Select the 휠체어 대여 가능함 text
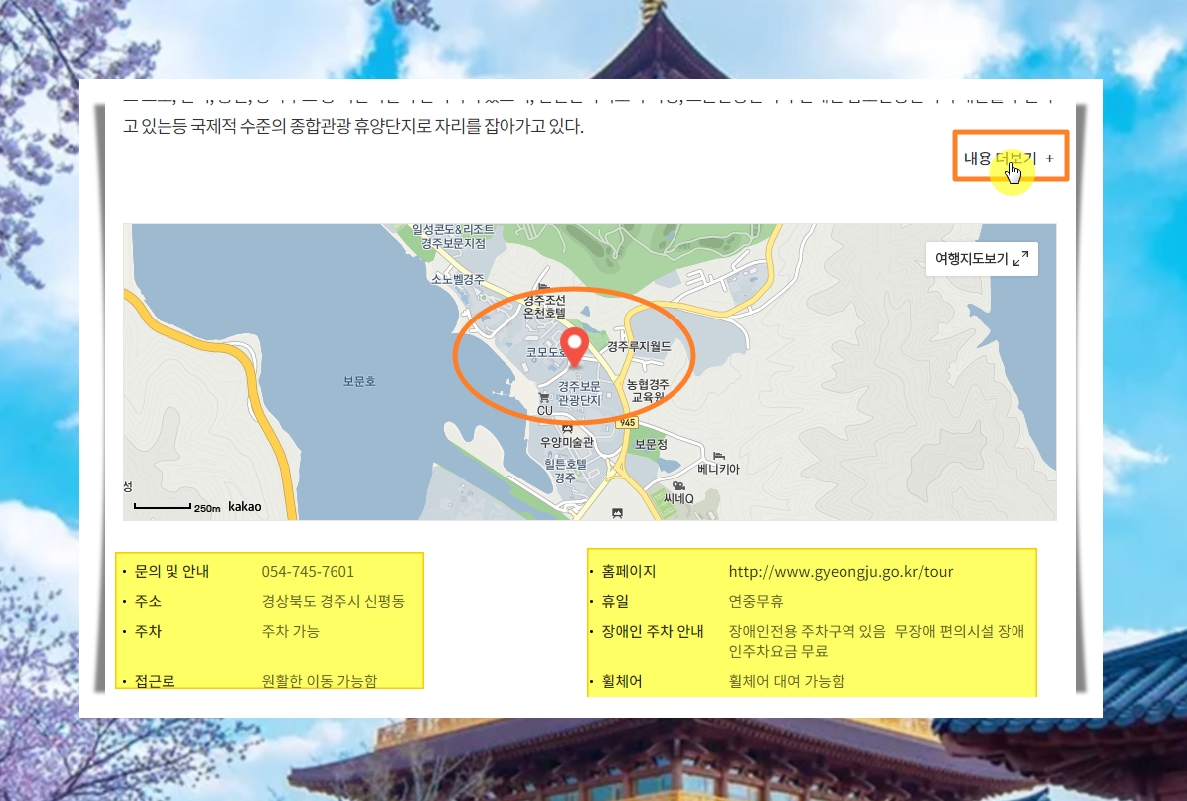Image resolution: width=1187 pixels, height=801 pixels. click(786, 681)
